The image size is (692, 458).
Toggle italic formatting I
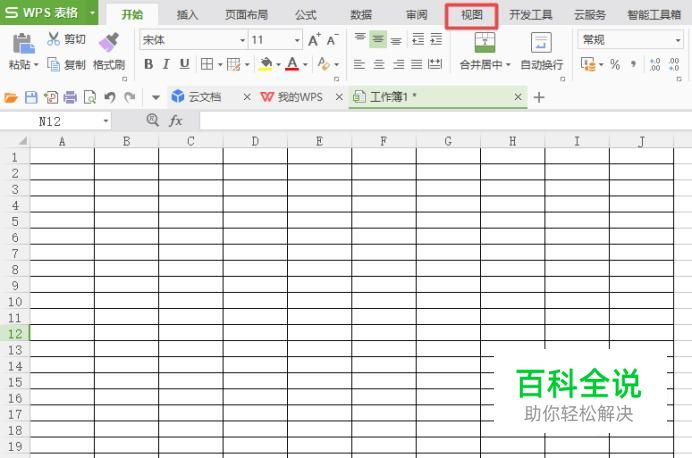tap(166, 64)
